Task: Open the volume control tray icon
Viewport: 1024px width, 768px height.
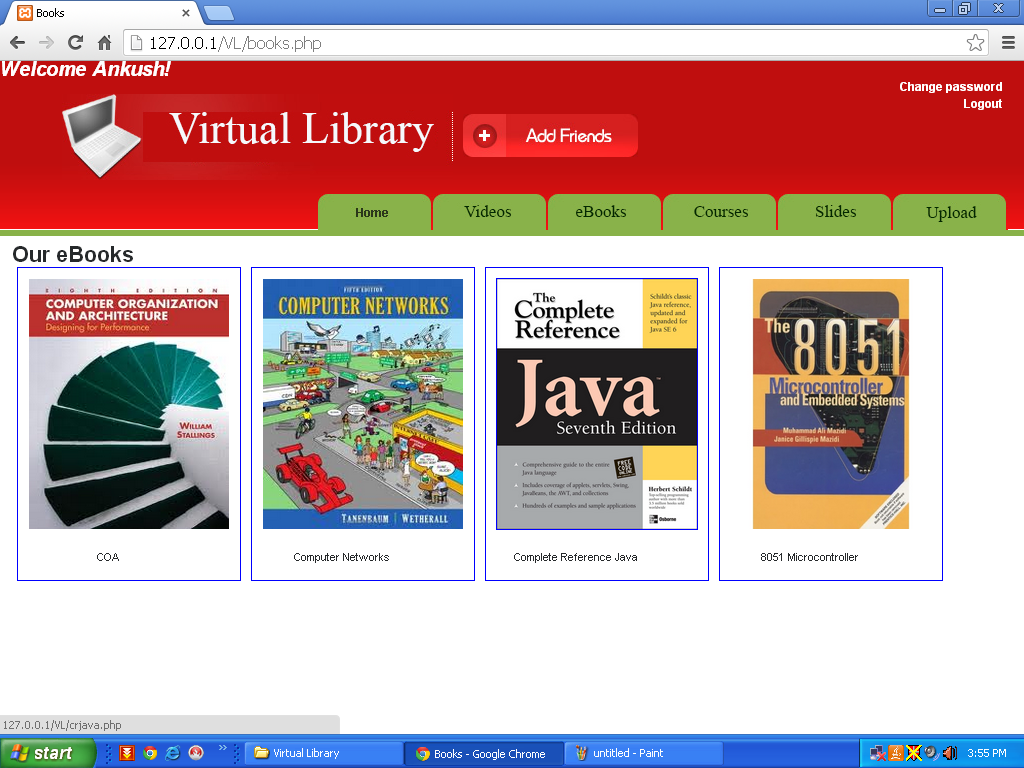Action: click(950, 754)
